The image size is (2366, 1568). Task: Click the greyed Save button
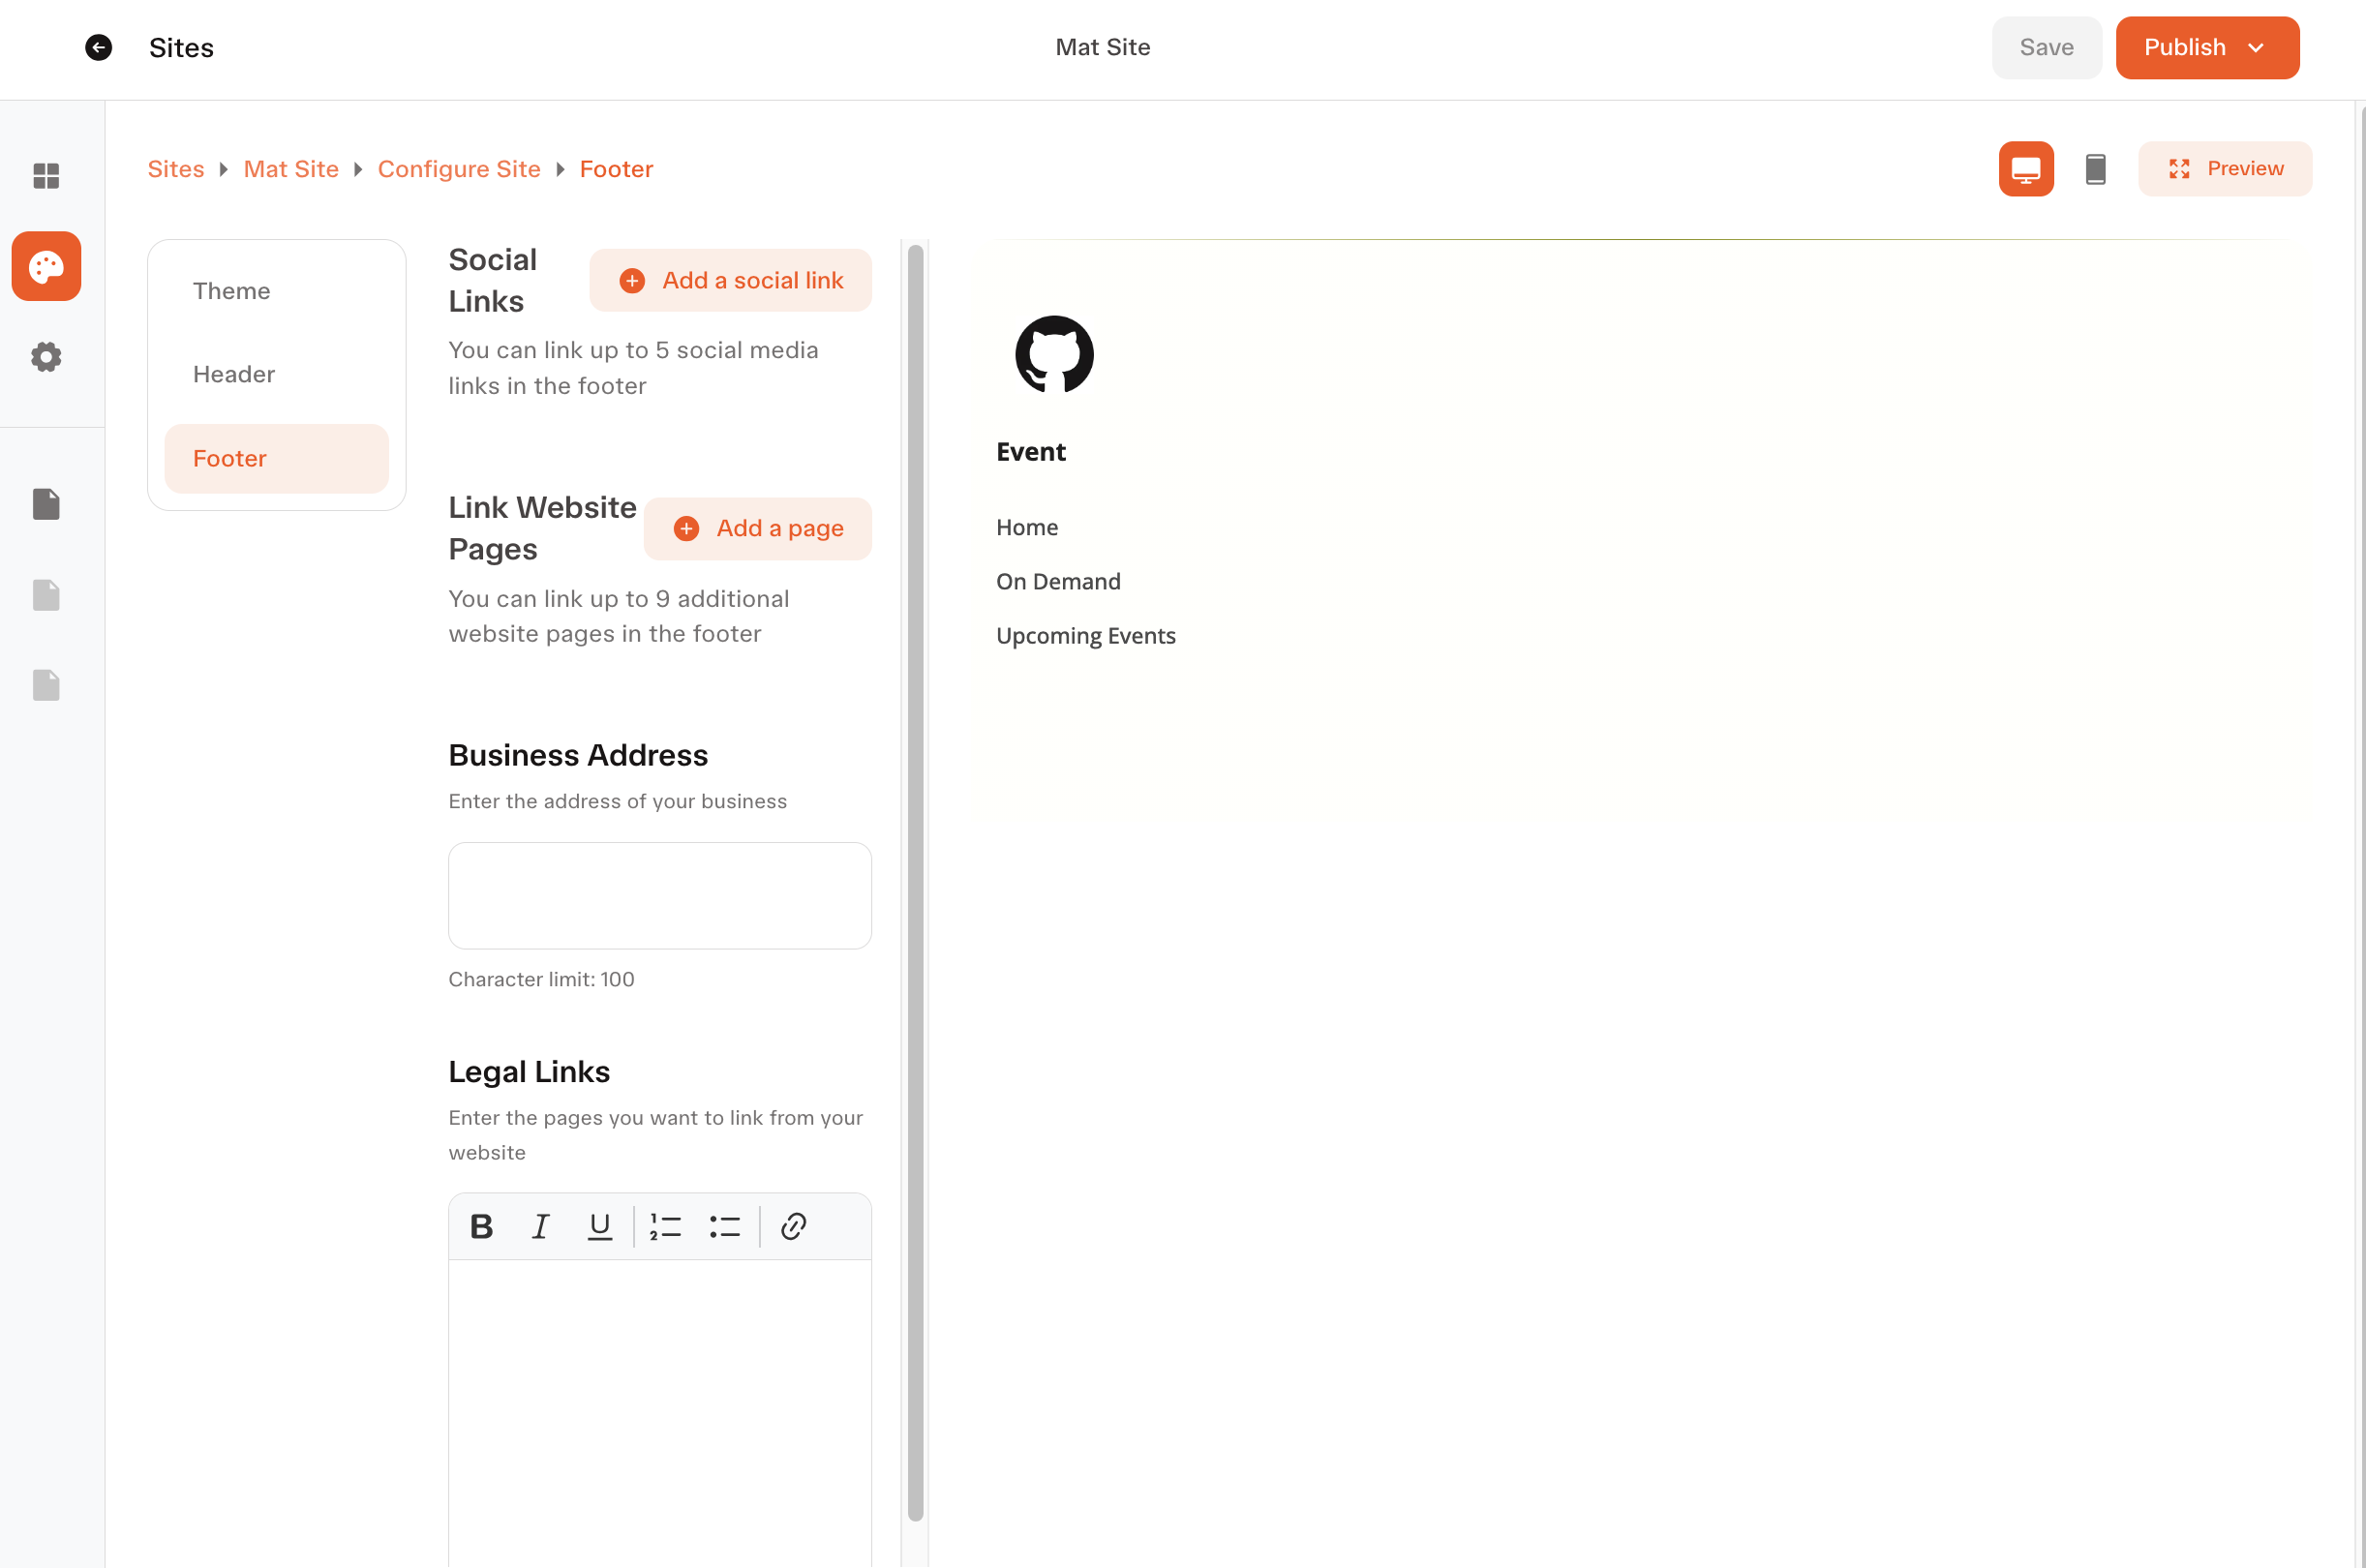[x=2046, y=47]
